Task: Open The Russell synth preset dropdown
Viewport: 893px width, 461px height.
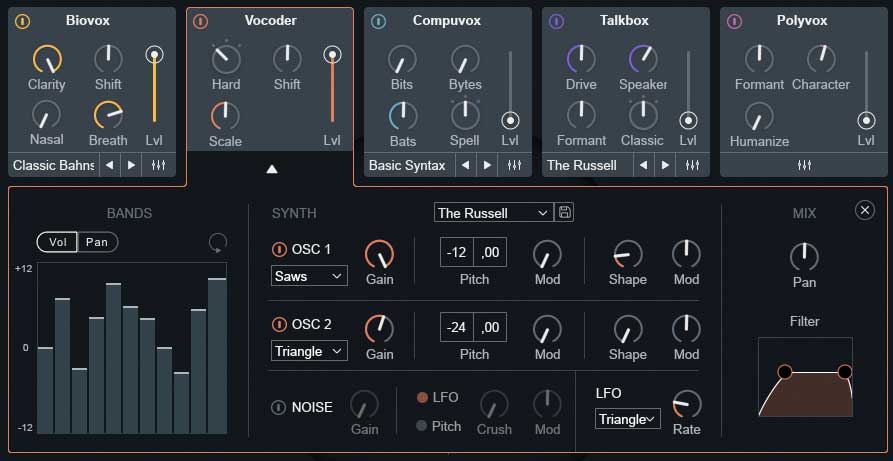Action: click(493, 213)
